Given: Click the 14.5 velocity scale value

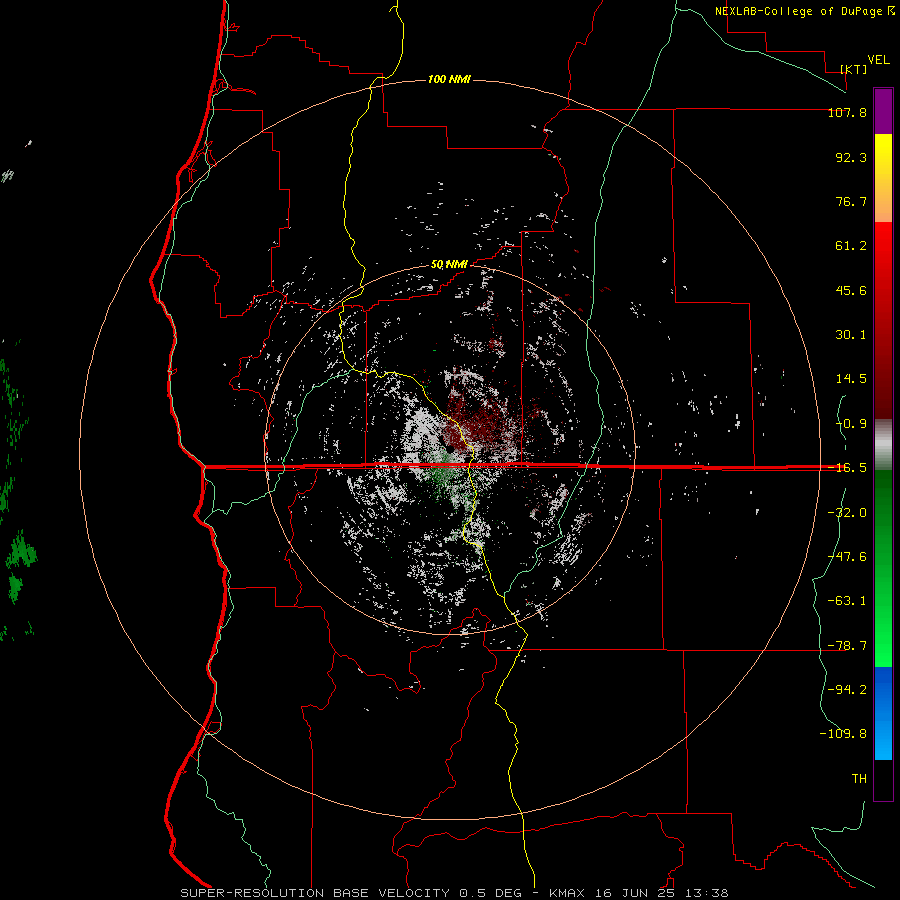Looking at the screenshot, I should [x=851, y=379].
